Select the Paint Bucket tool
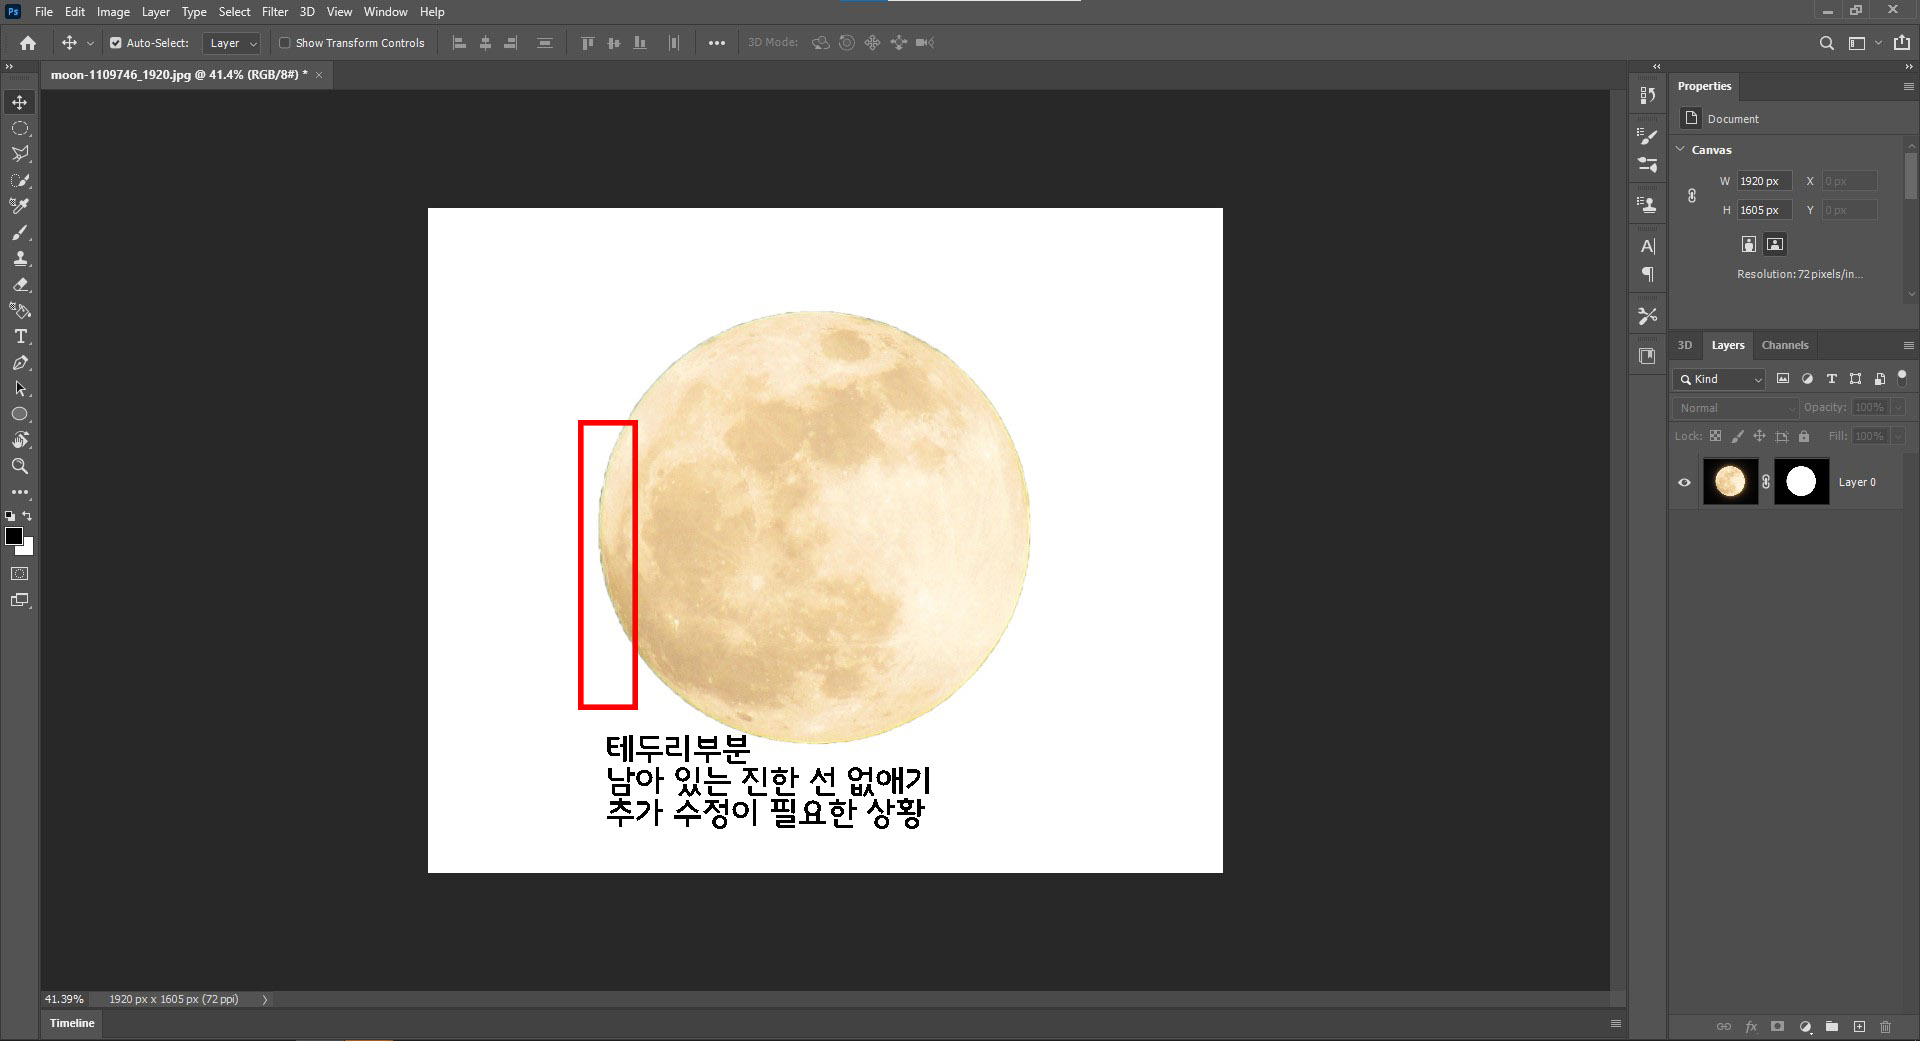This screenshot has height=1041, width=1920. pyautogui.click(x=20, y=310)
